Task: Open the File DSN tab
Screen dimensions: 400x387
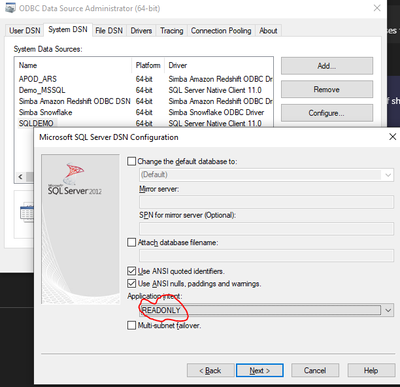Action: [109, 31]
